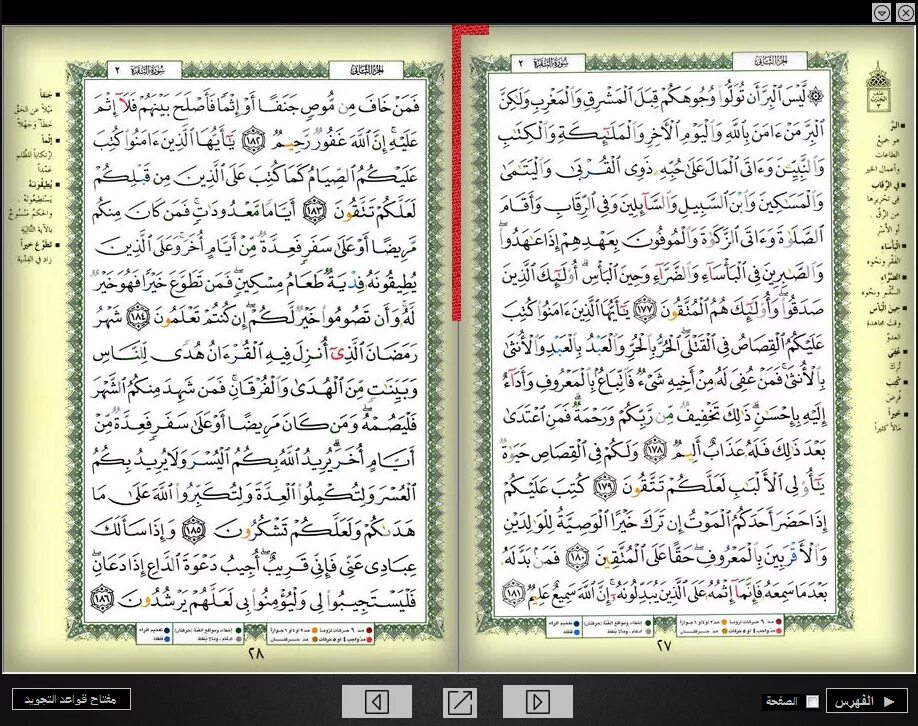Toggle fullscreen with the diagonal arrow icon
This screenshot has width=918, height=726.
[458, 701]
